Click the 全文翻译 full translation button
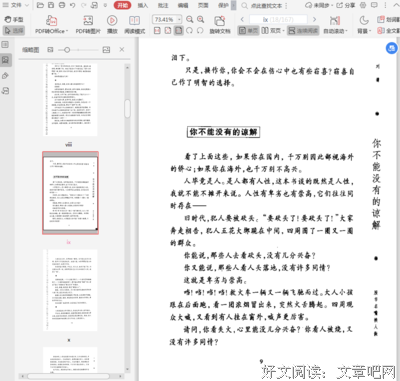 click(x=388, y=31)
